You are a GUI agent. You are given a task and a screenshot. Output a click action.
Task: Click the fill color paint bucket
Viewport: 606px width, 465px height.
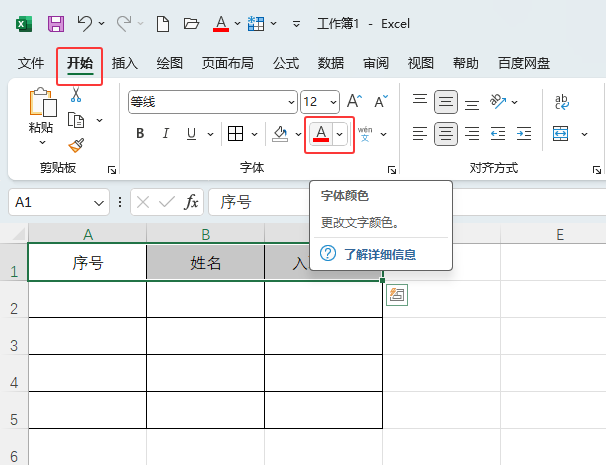click(x=280, y=134)
